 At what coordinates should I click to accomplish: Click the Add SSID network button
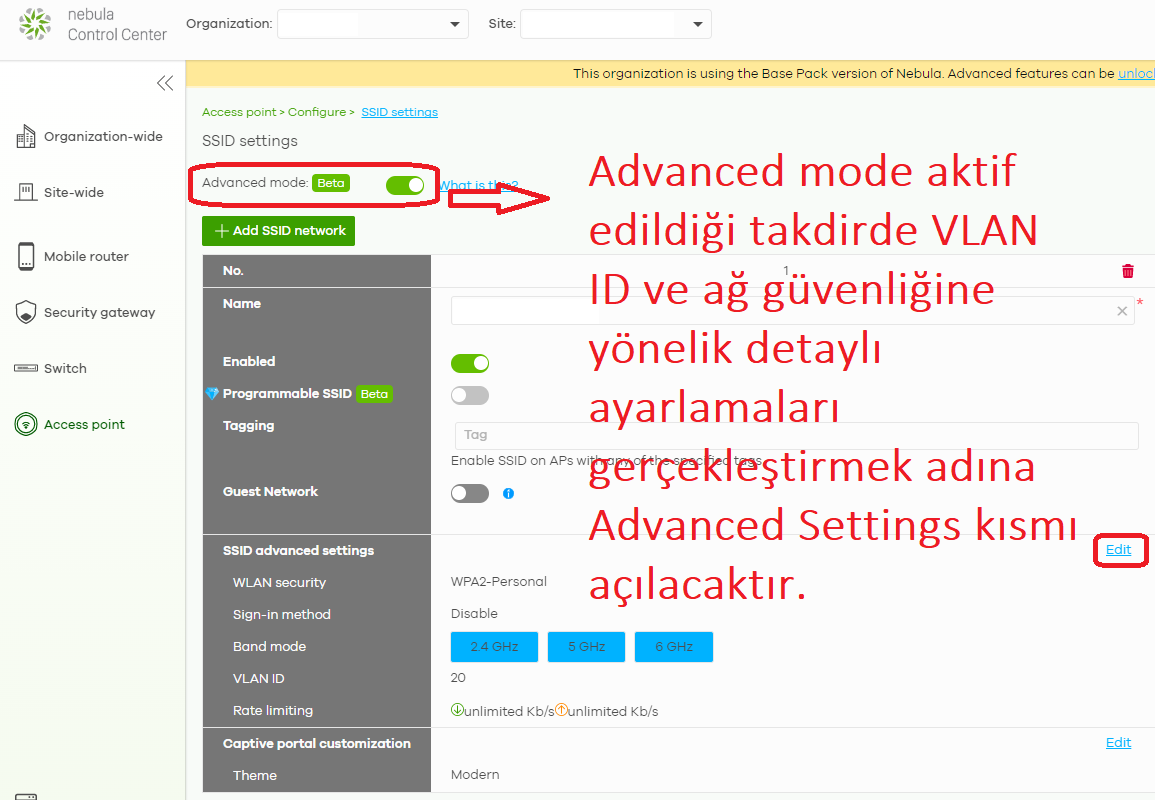[278, 231]
